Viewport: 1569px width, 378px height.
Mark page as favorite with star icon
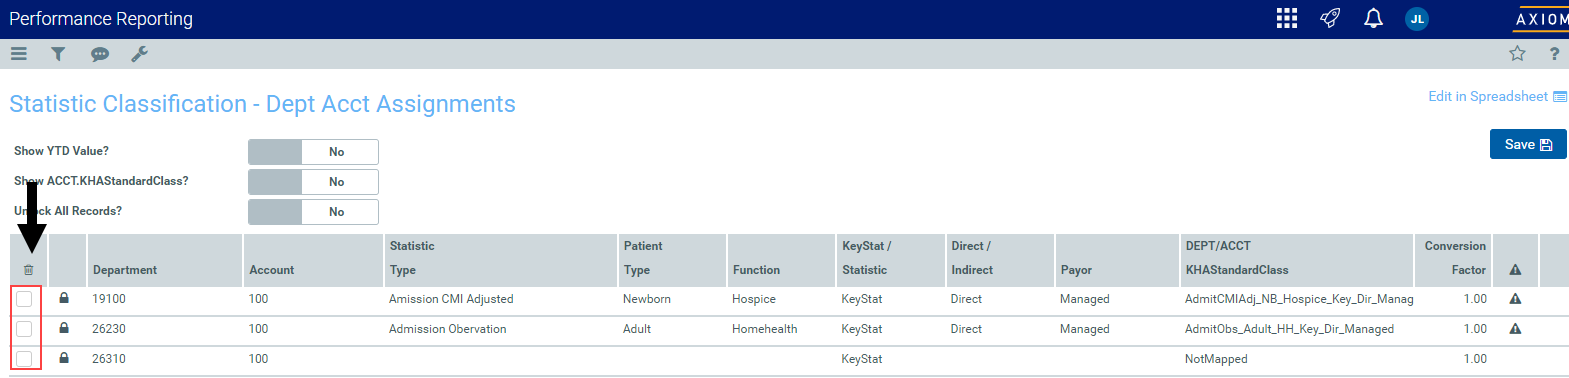1517,54
